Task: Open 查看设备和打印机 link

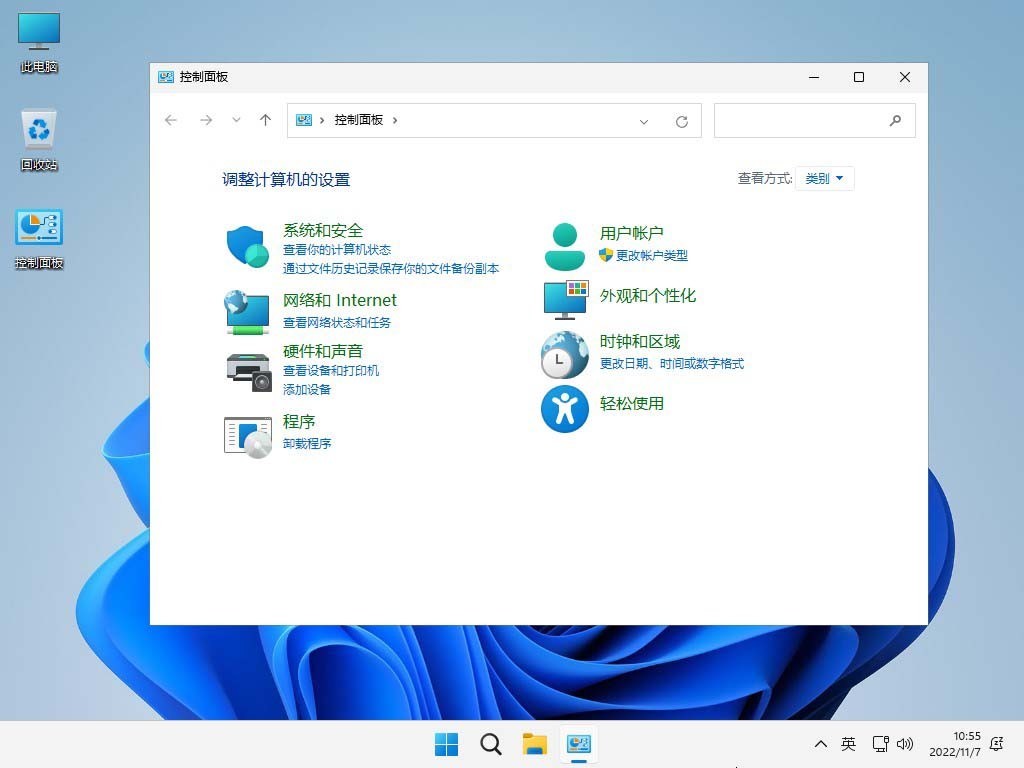Action: coord(331,371)
